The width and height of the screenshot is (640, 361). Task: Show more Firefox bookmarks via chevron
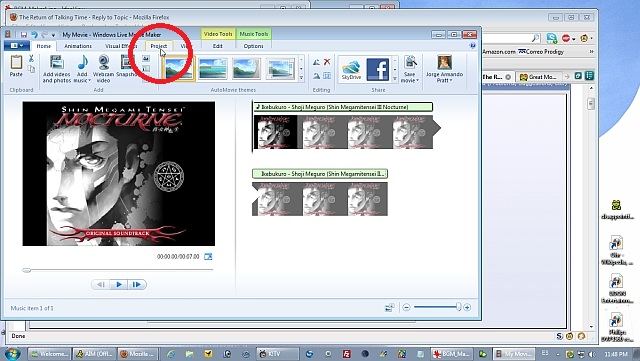pos(591,52)
